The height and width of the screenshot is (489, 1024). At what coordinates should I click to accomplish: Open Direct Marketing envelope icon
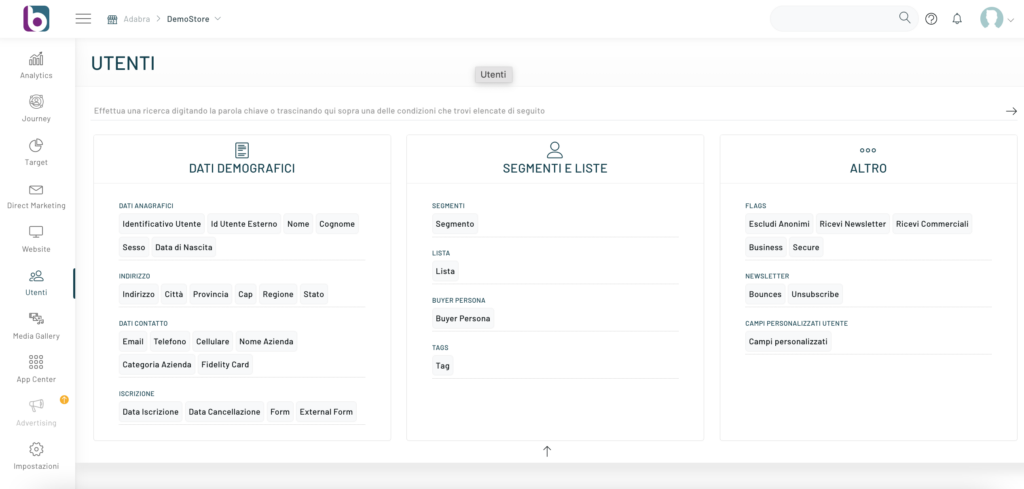(x=36, y=190)
